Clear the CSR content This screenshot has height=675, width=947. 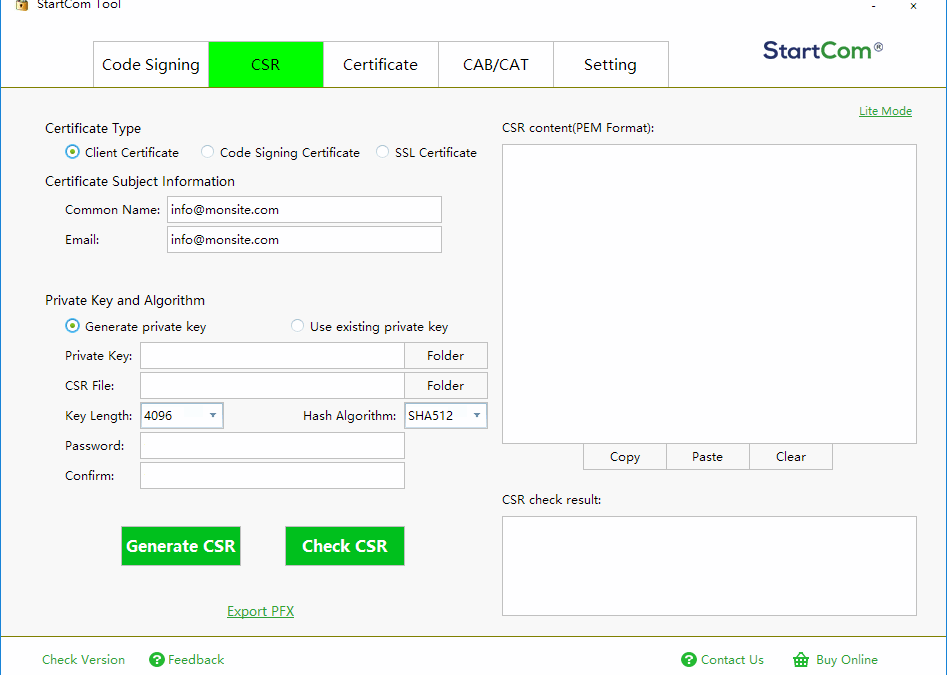click(791, 457)
